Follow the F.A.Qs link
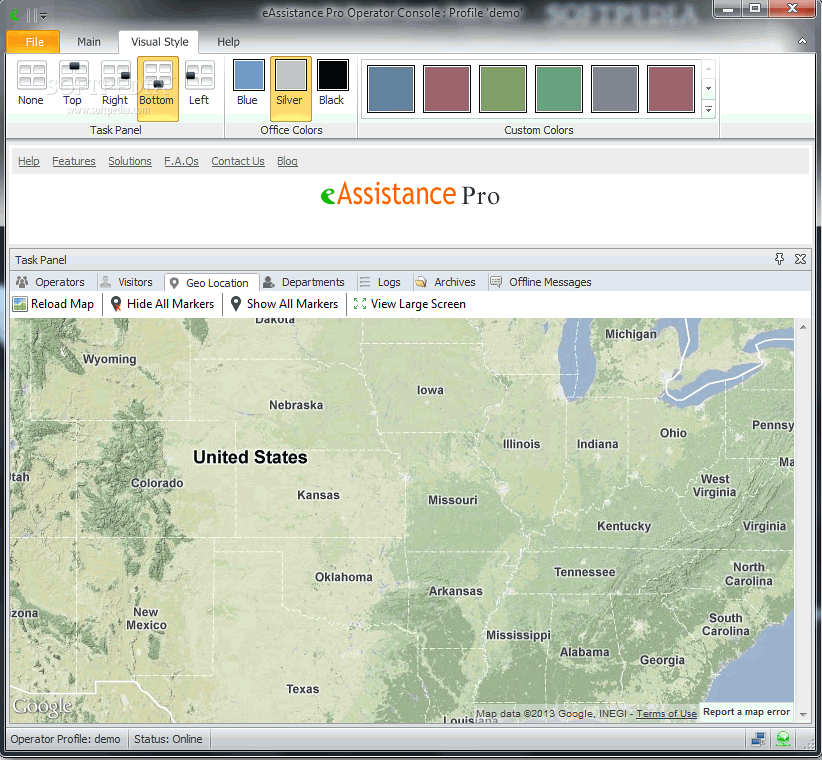 pos(181,161)
